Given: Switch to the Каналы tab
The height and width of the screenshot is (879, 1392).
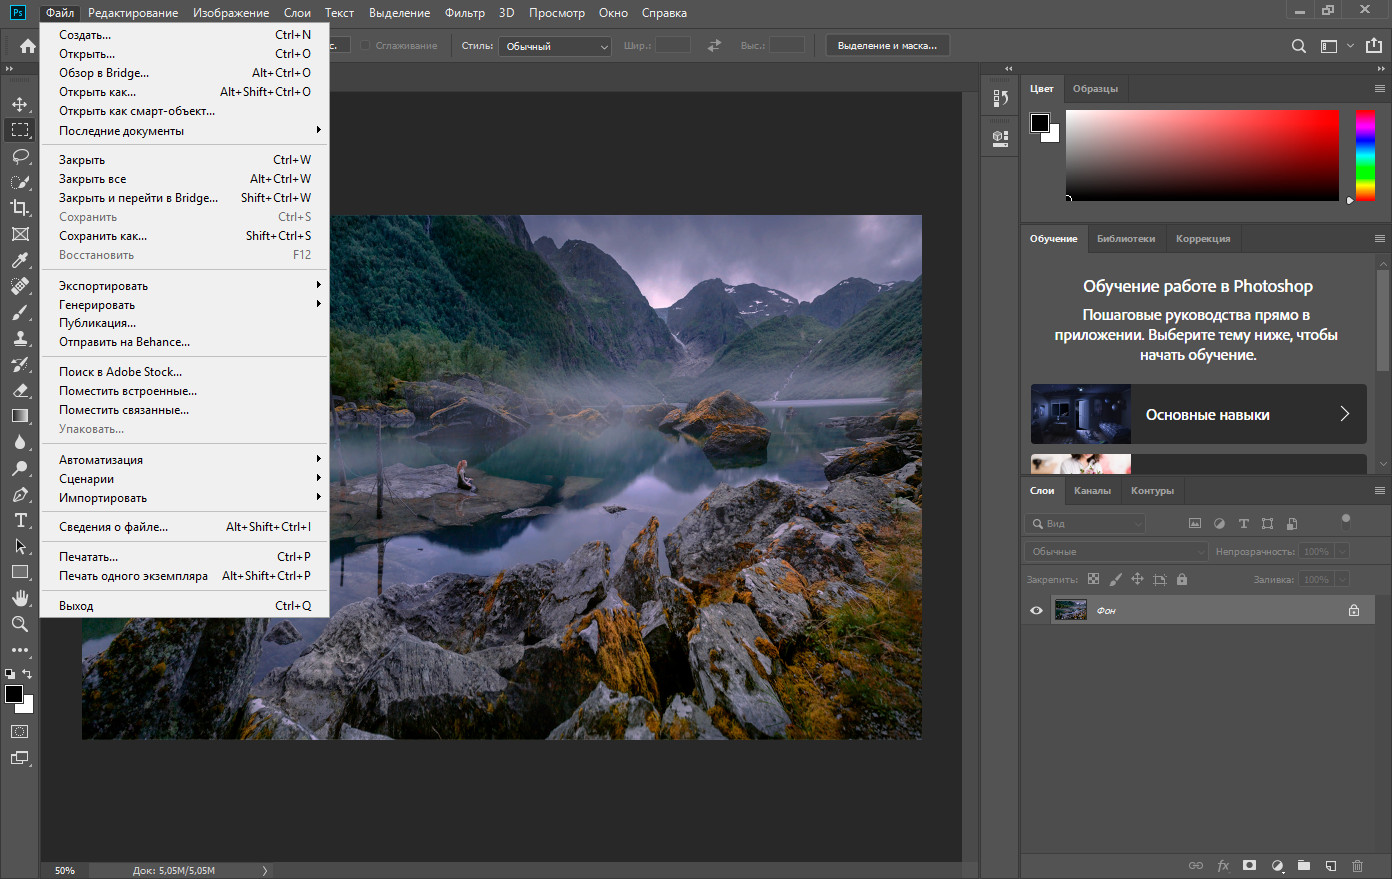Looking at the screenshot, I should point(1092,490).
